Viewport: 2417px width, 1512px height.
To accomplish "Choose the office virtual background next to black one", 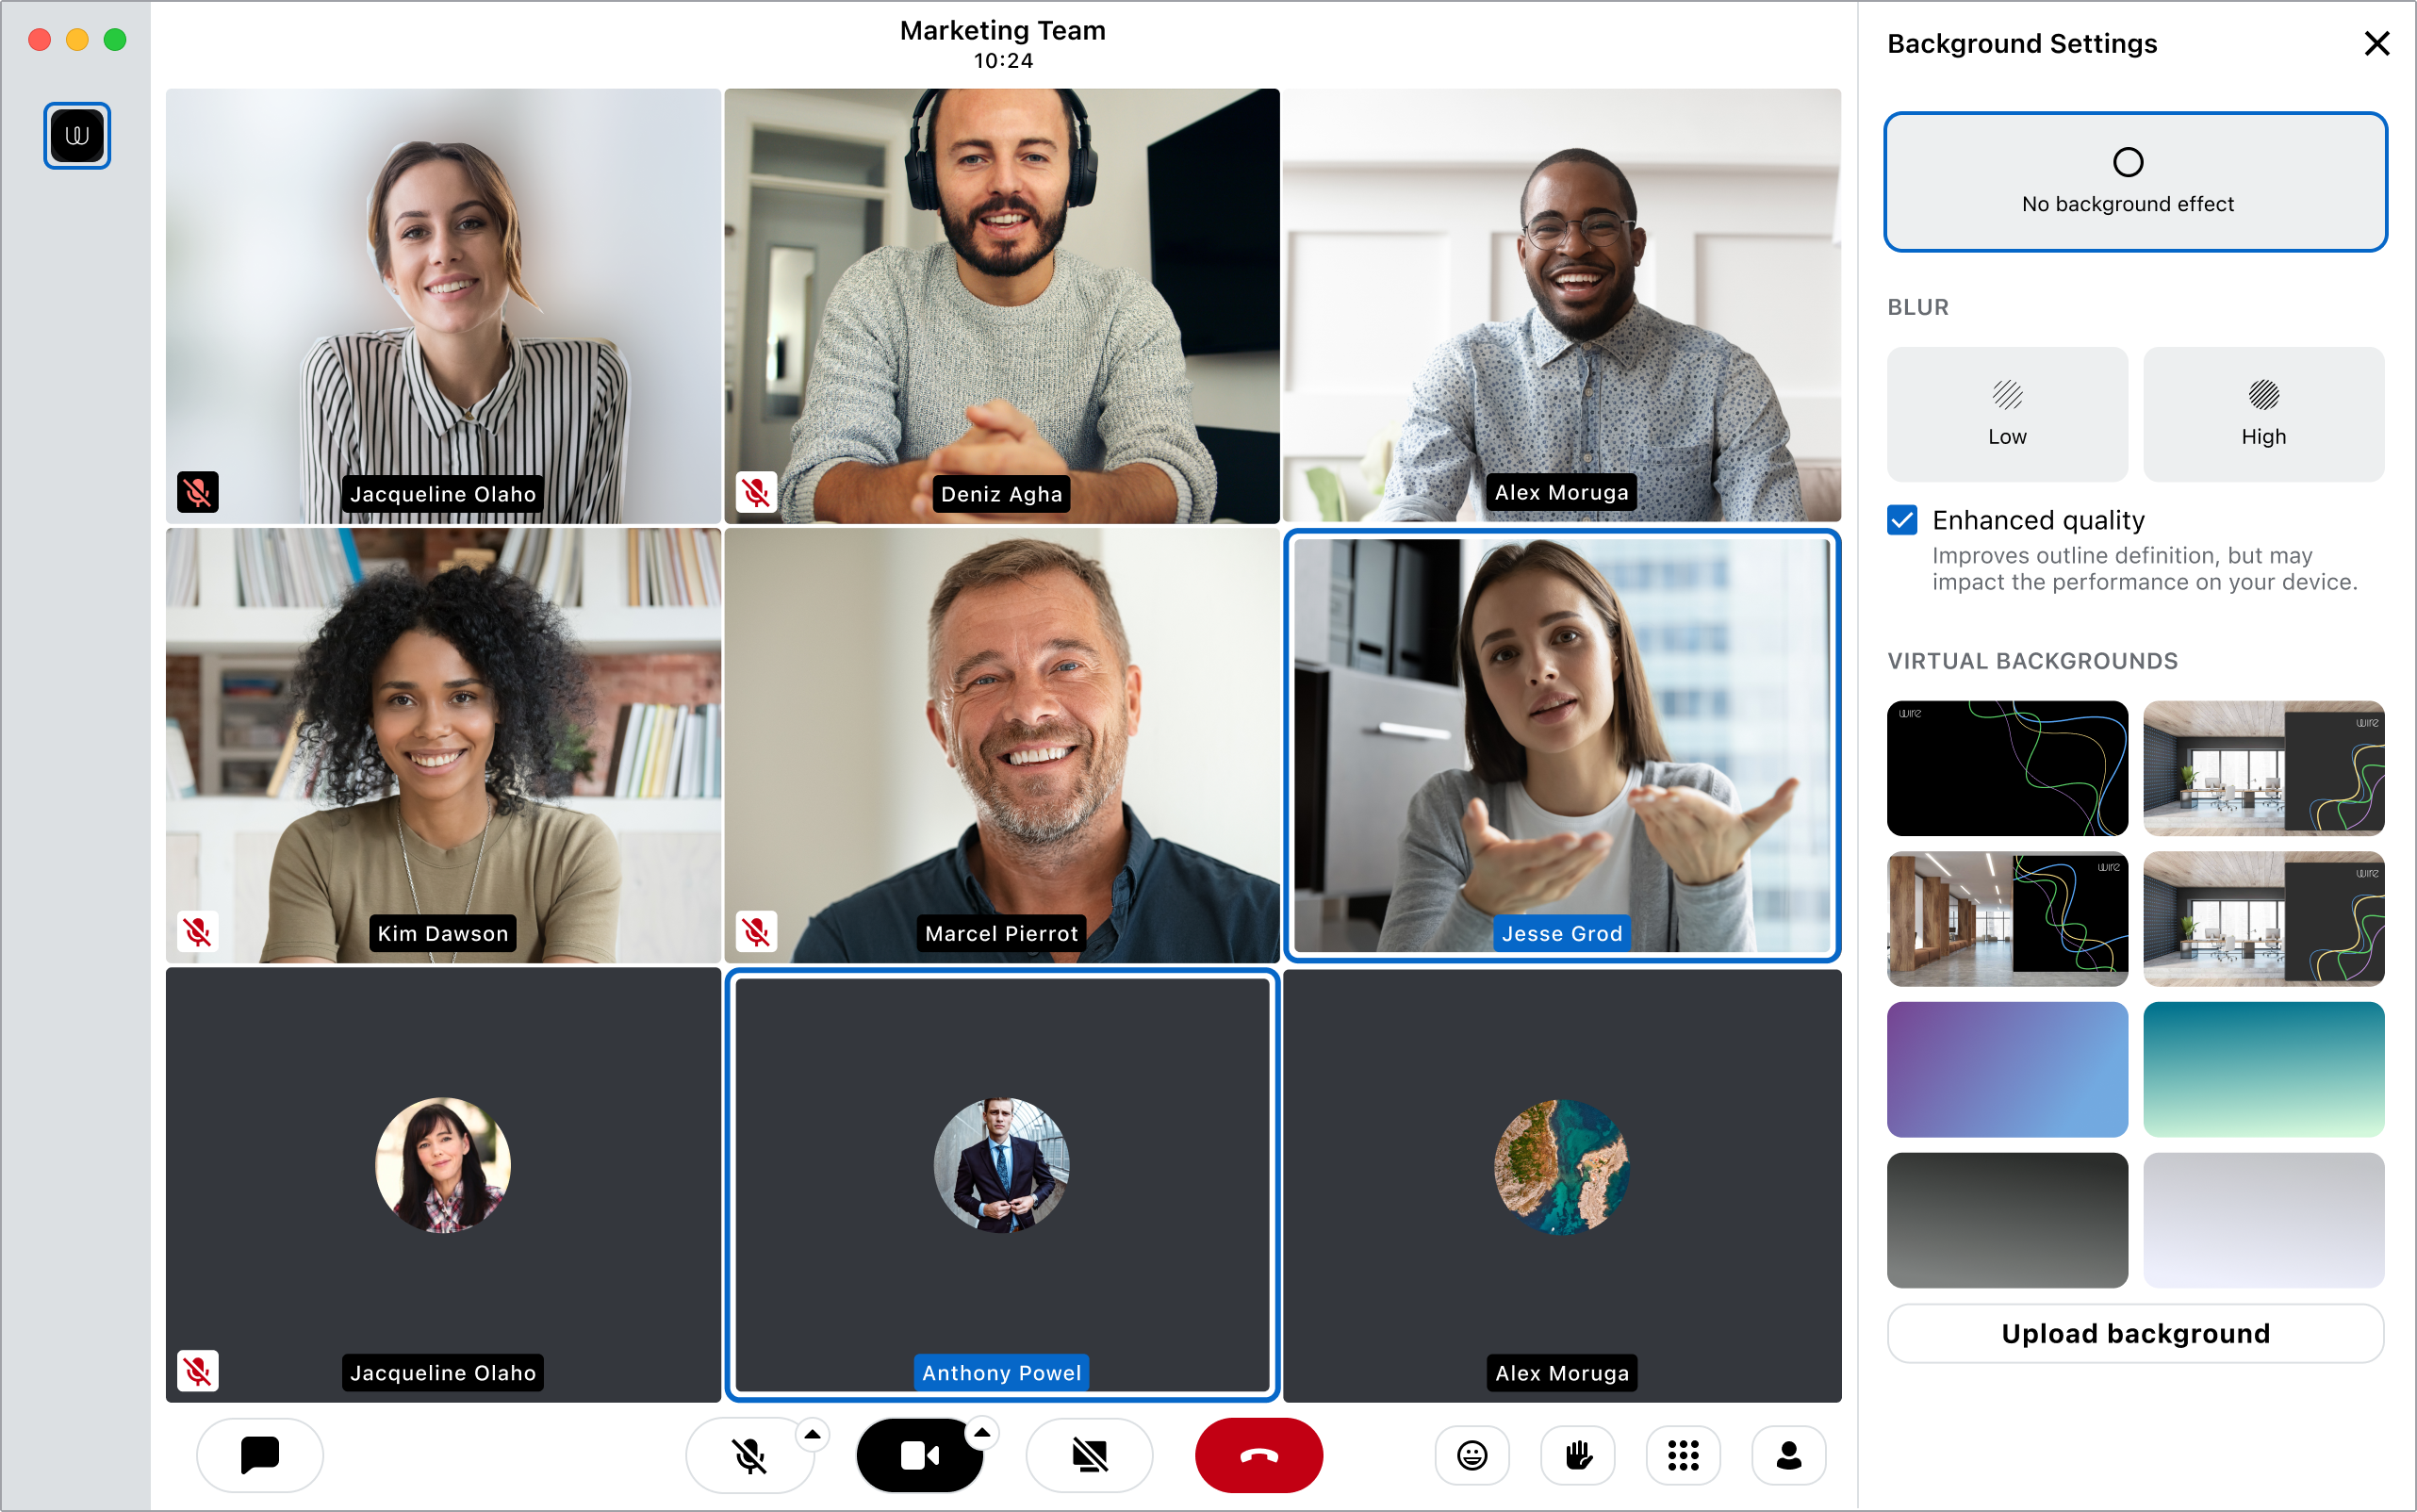I will [x=2263, y=768].
